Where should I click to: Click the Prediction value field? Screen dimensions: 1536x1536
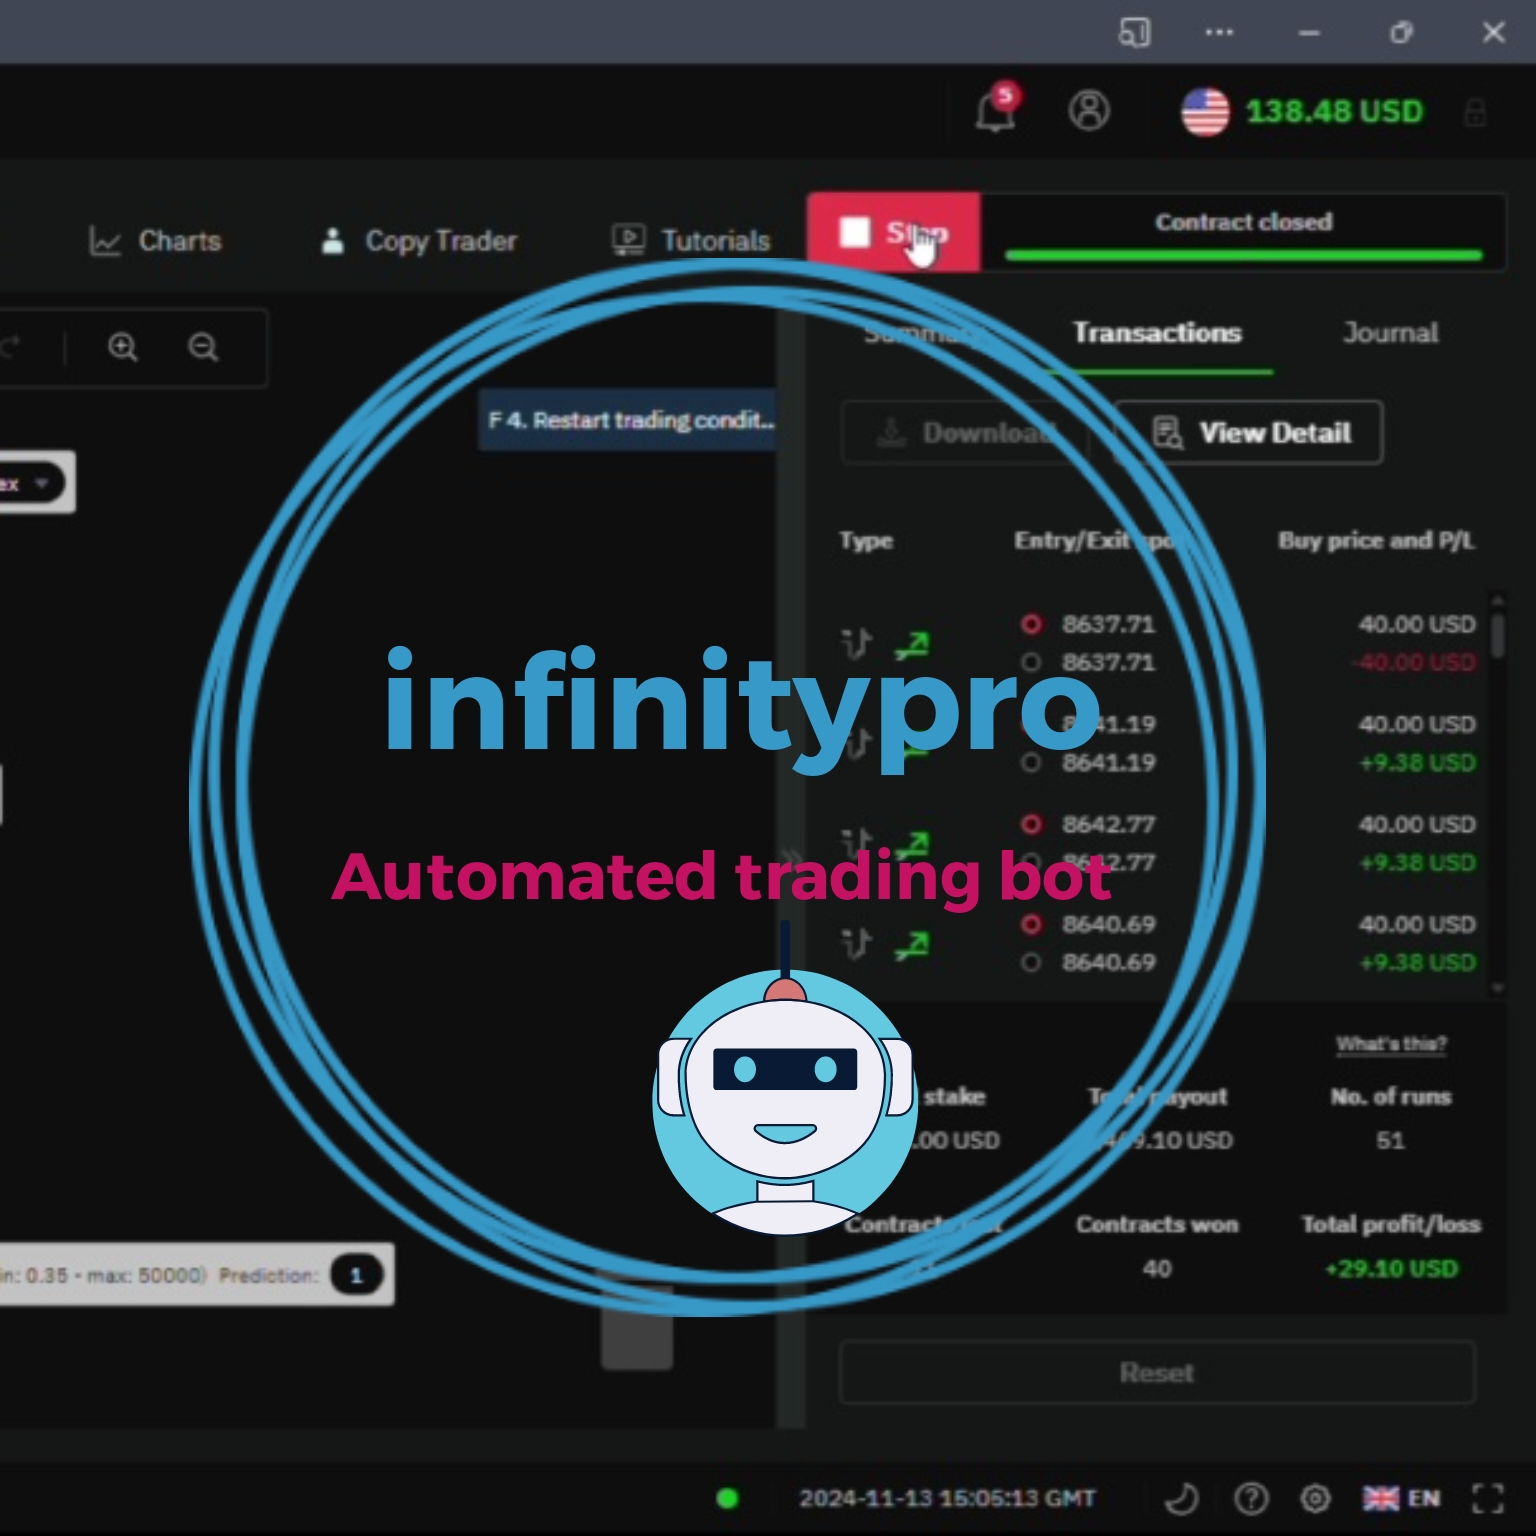coord(356,1275)
